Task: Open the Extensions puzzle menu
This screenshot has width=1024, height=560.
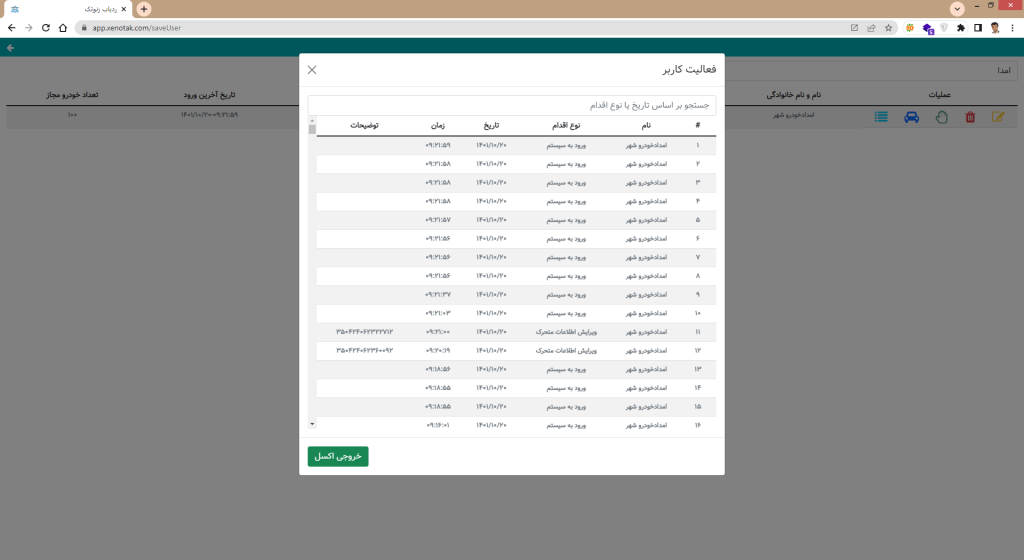Action: click(961, 27)
